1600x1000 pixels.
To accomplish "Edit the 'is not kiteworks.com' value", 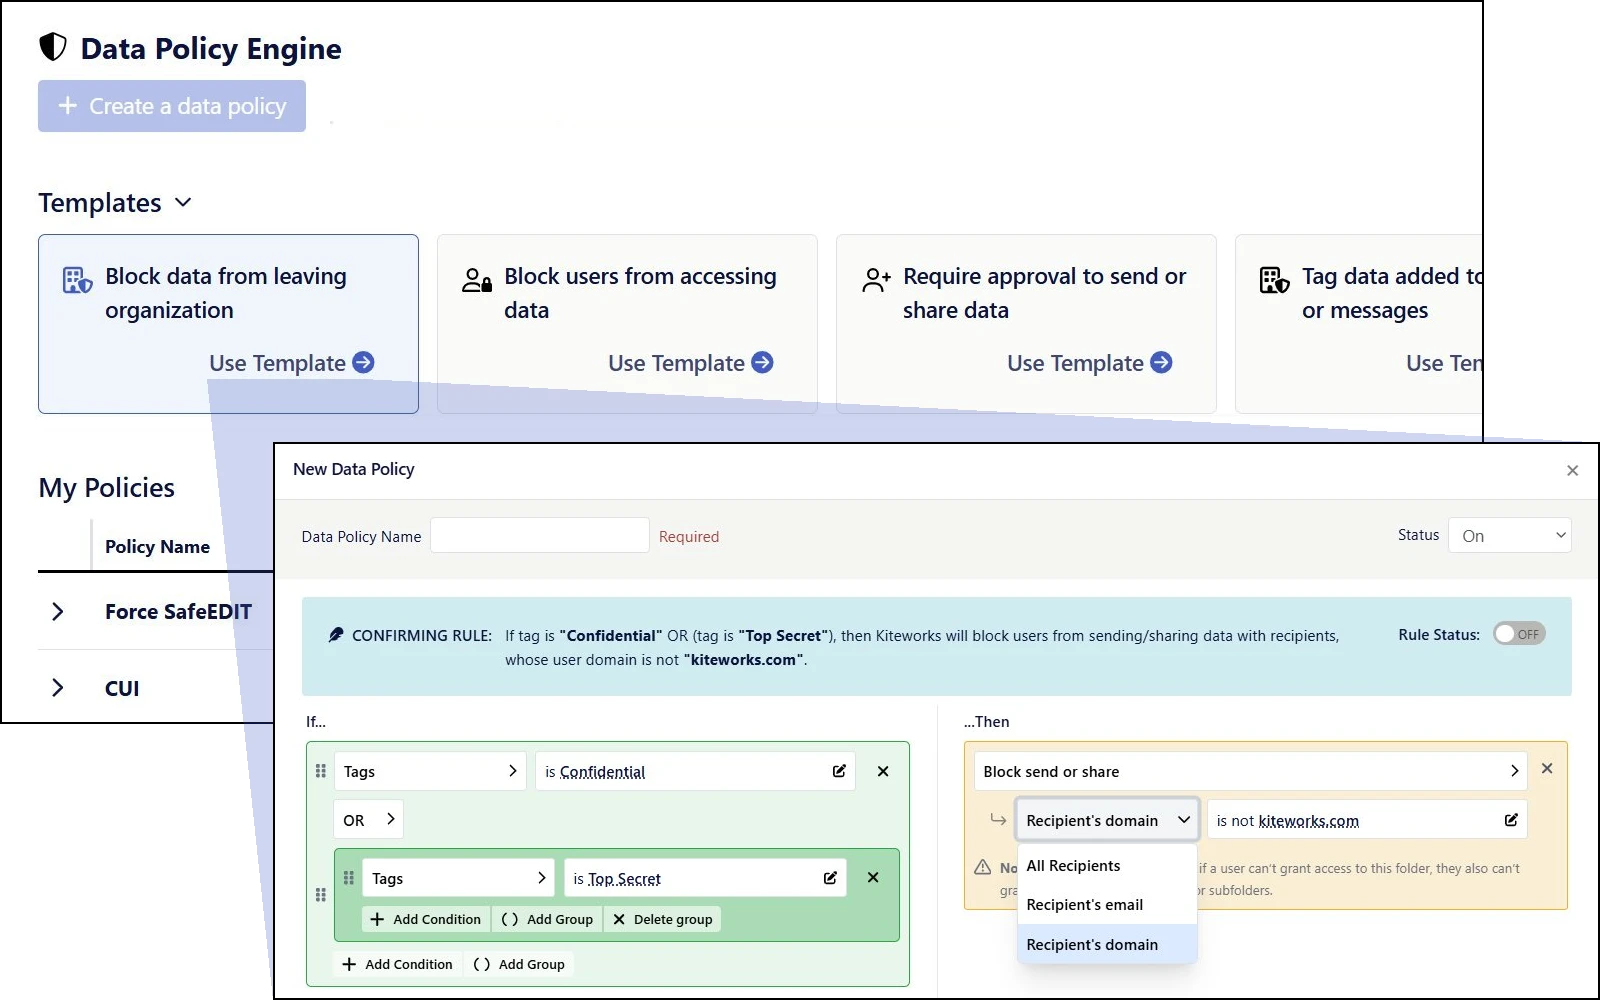I will [x=1511, y=820].
